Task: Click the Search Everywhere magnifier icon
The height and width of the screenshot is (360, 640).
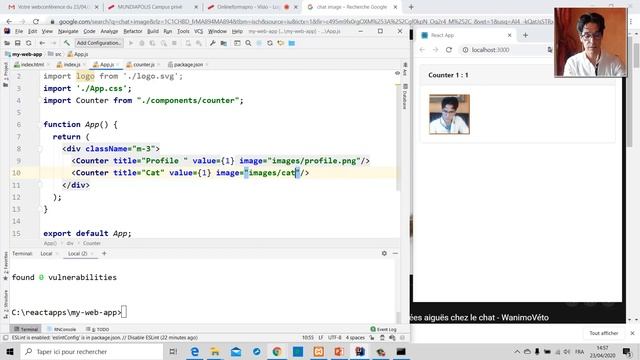Action: pos(248,43)
